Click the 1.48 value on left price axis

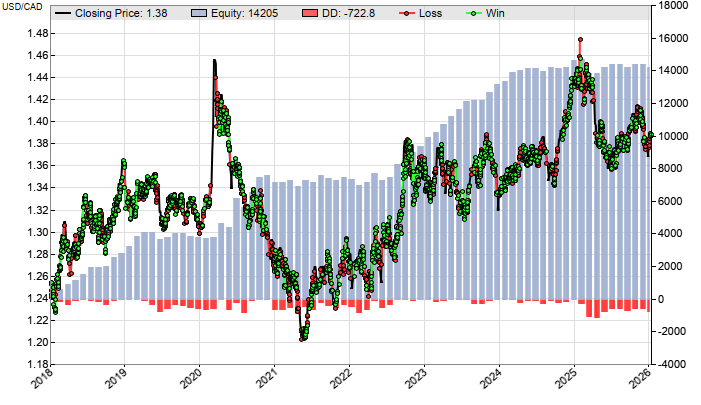[x=34, y=33]
